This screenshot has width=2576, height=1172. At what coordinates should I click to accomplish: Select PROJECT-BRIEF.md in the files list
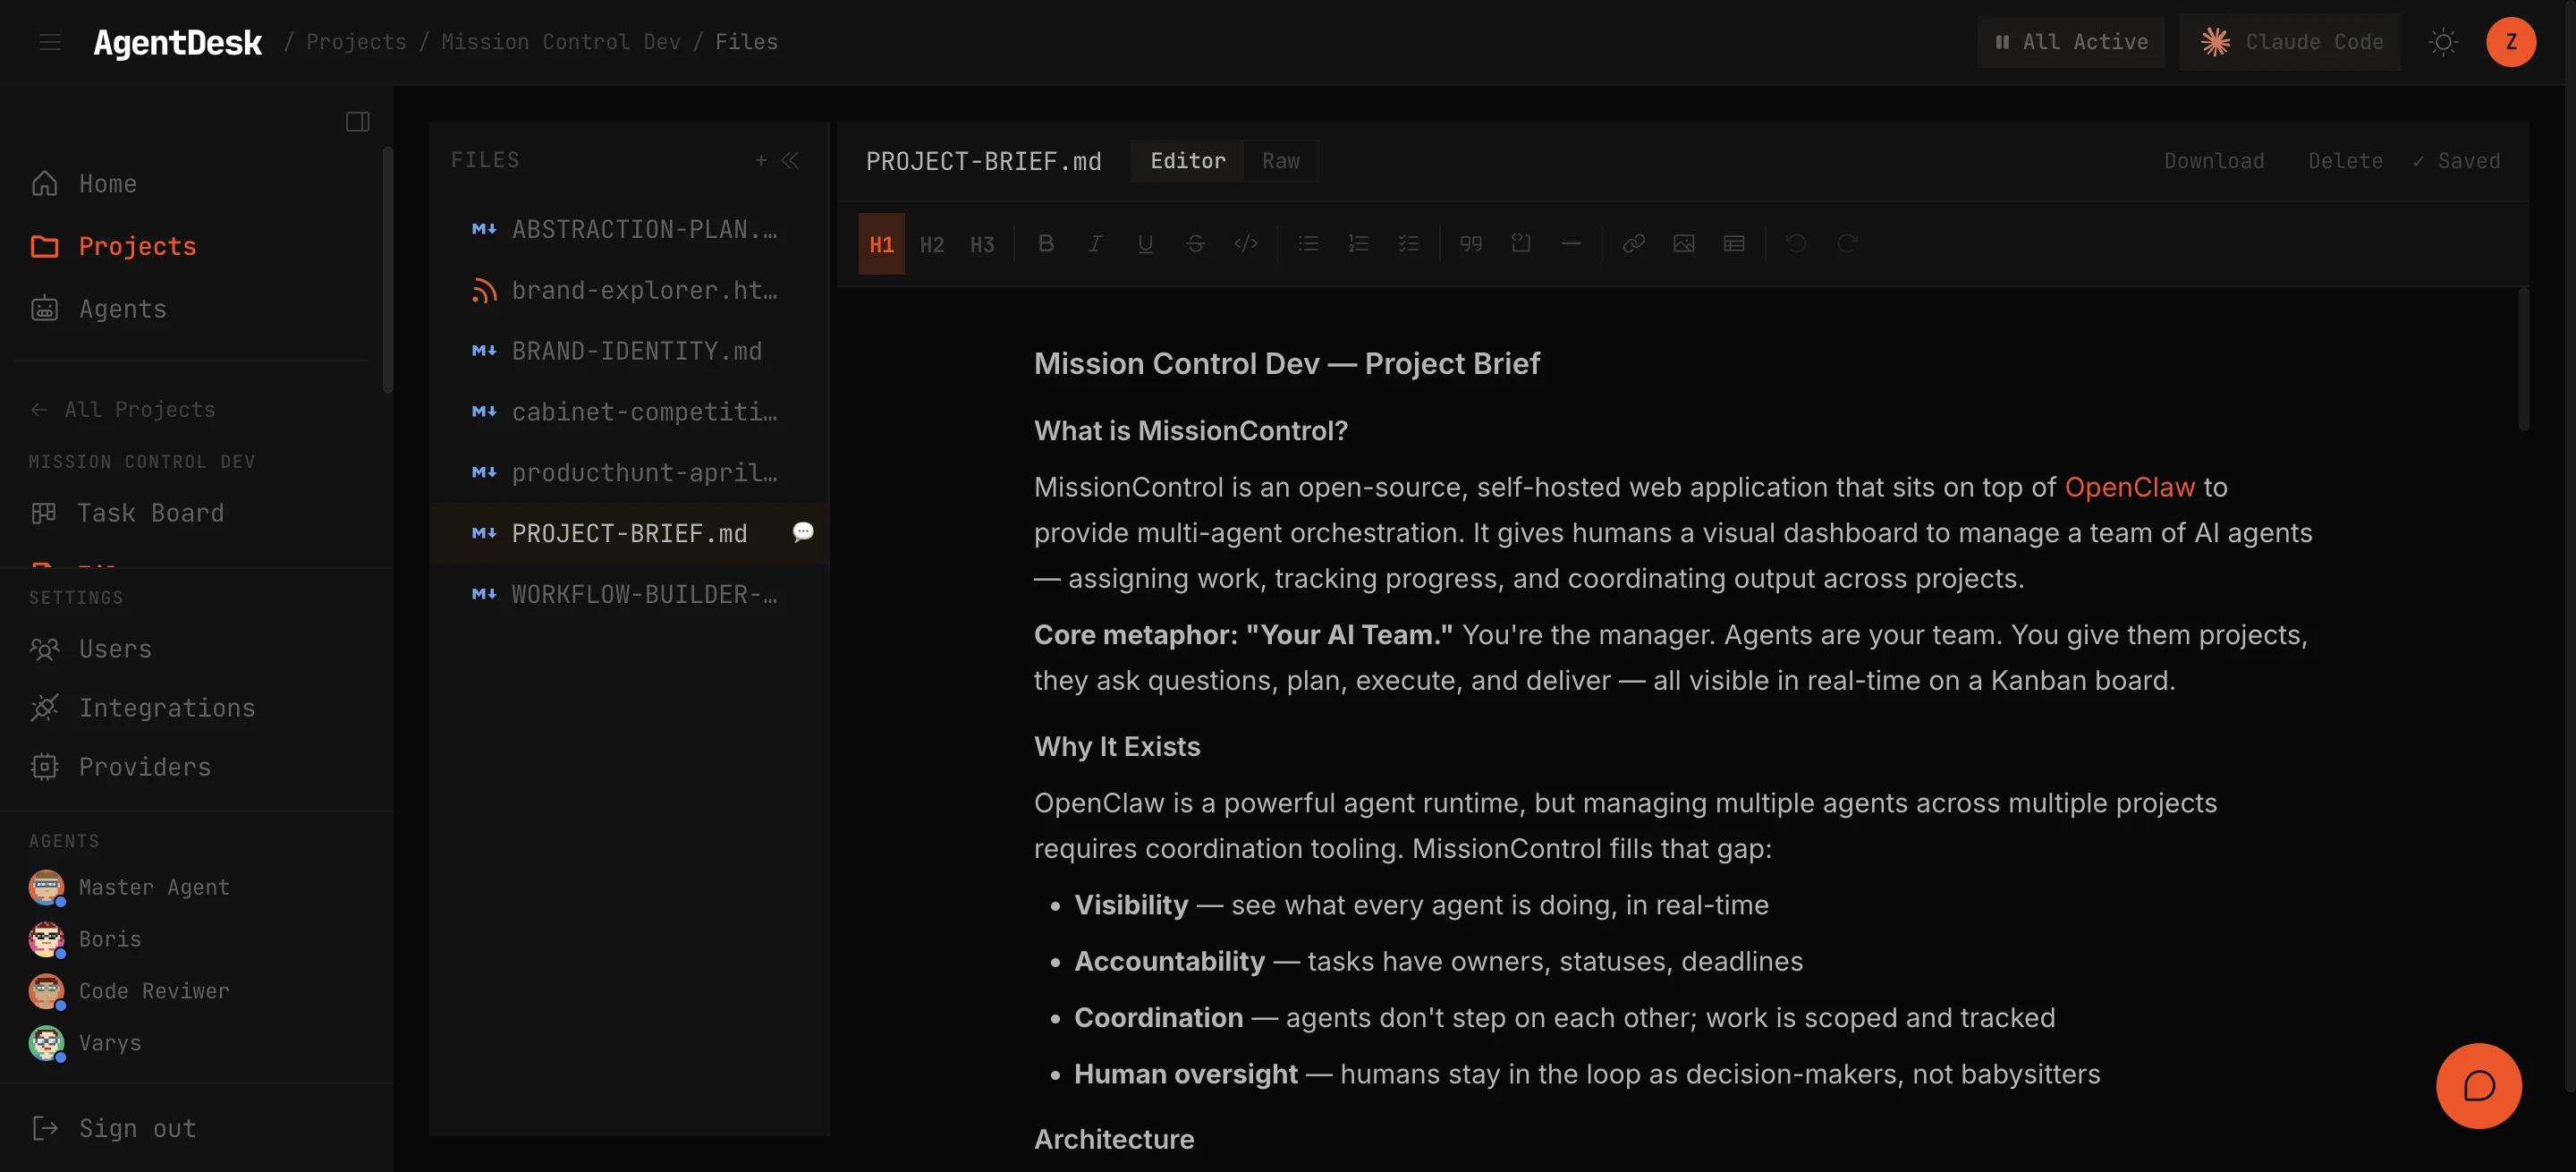pyautogui.click(x=629, y=533)
